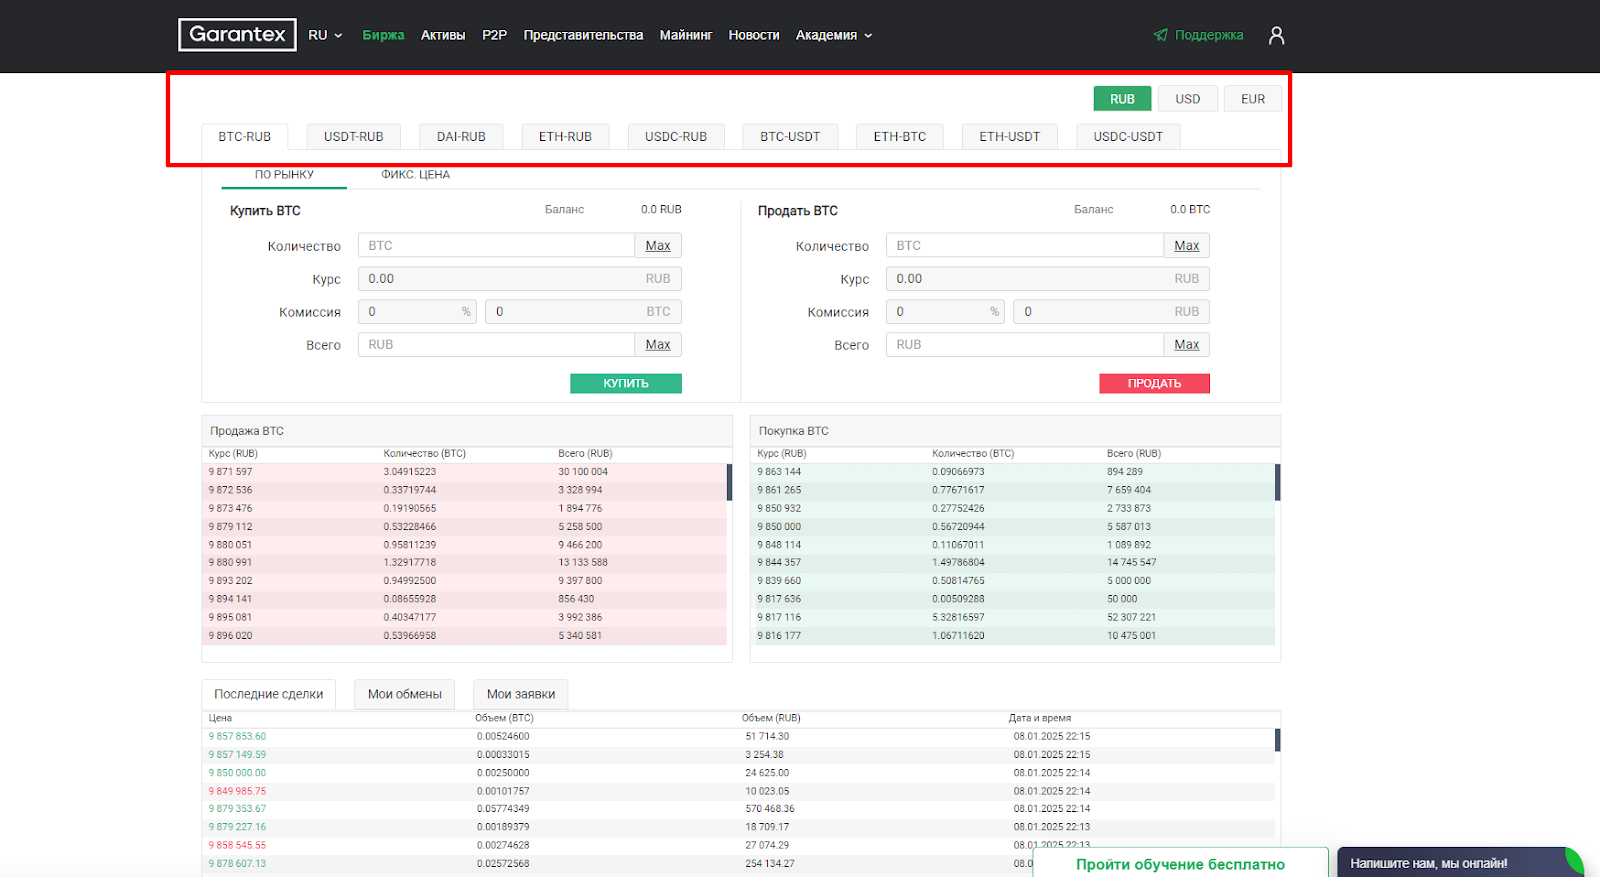Select sell order at 9 872 536

[465, 490]
